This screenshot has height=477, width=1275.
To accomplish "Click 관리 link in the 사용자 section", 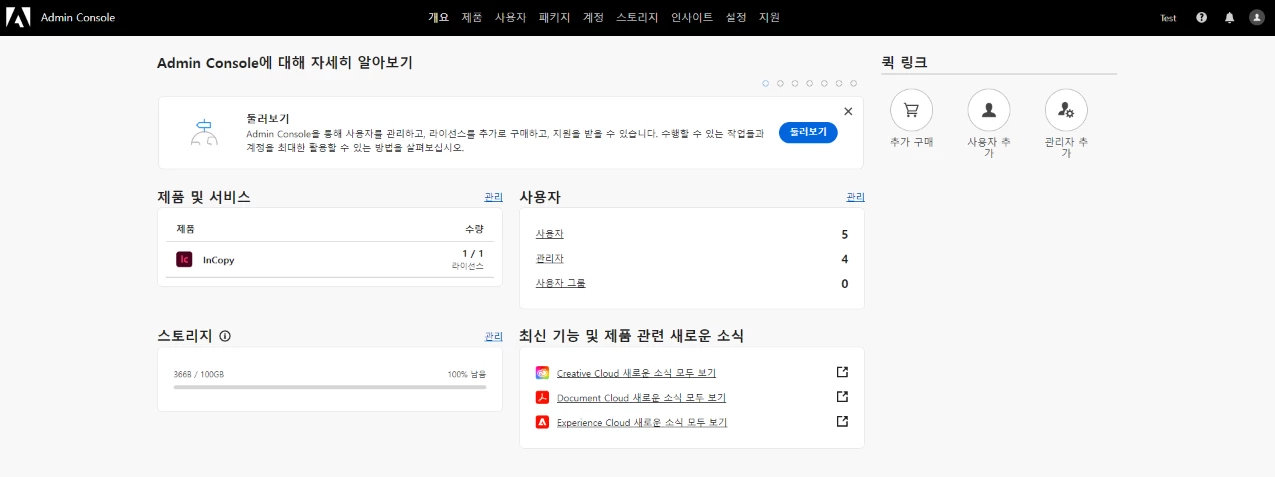I will (855, 197).
